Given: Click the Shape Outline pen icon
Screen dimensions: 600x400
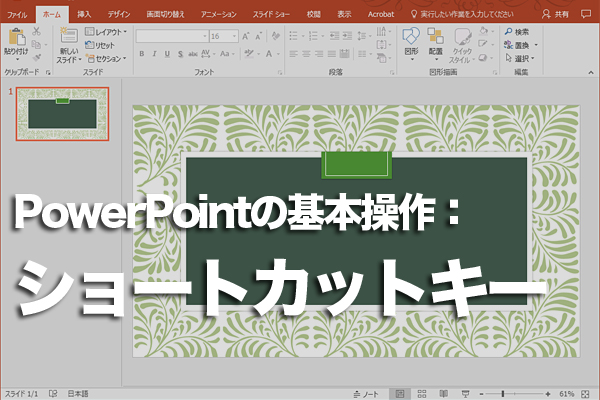Looking at the screenshot, I should coord(483,44).
